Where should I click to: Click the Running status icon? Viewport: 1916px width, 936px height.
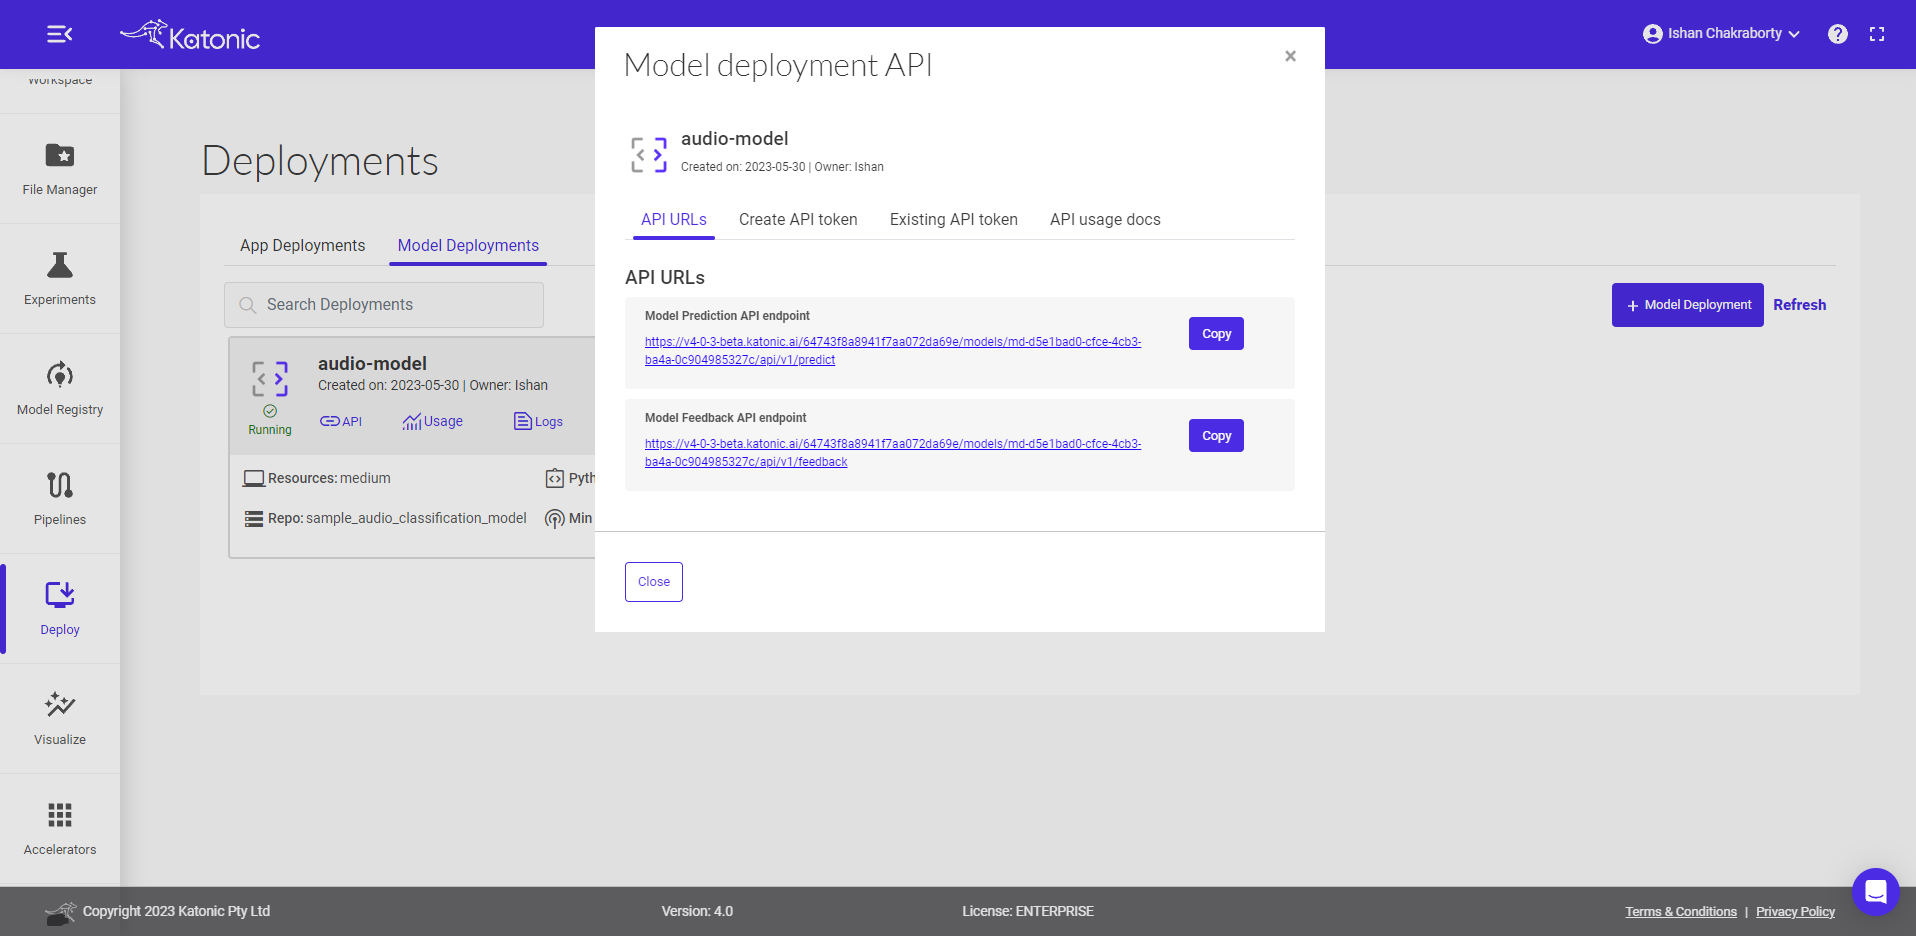[270, 411]
